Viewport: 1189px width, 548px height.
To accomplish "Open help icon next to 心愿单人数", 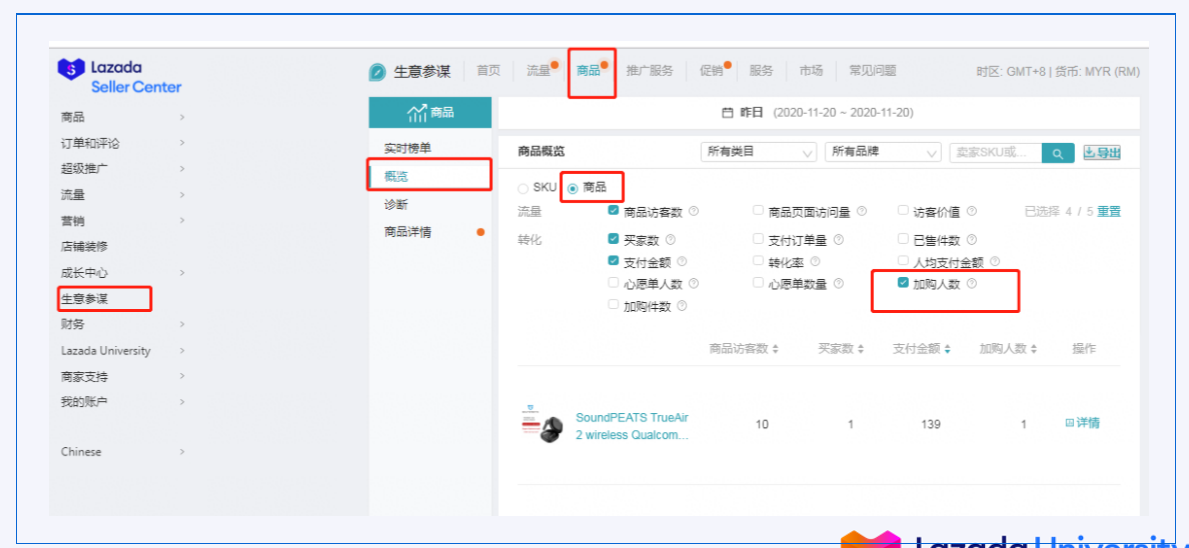I will (693, 283).
